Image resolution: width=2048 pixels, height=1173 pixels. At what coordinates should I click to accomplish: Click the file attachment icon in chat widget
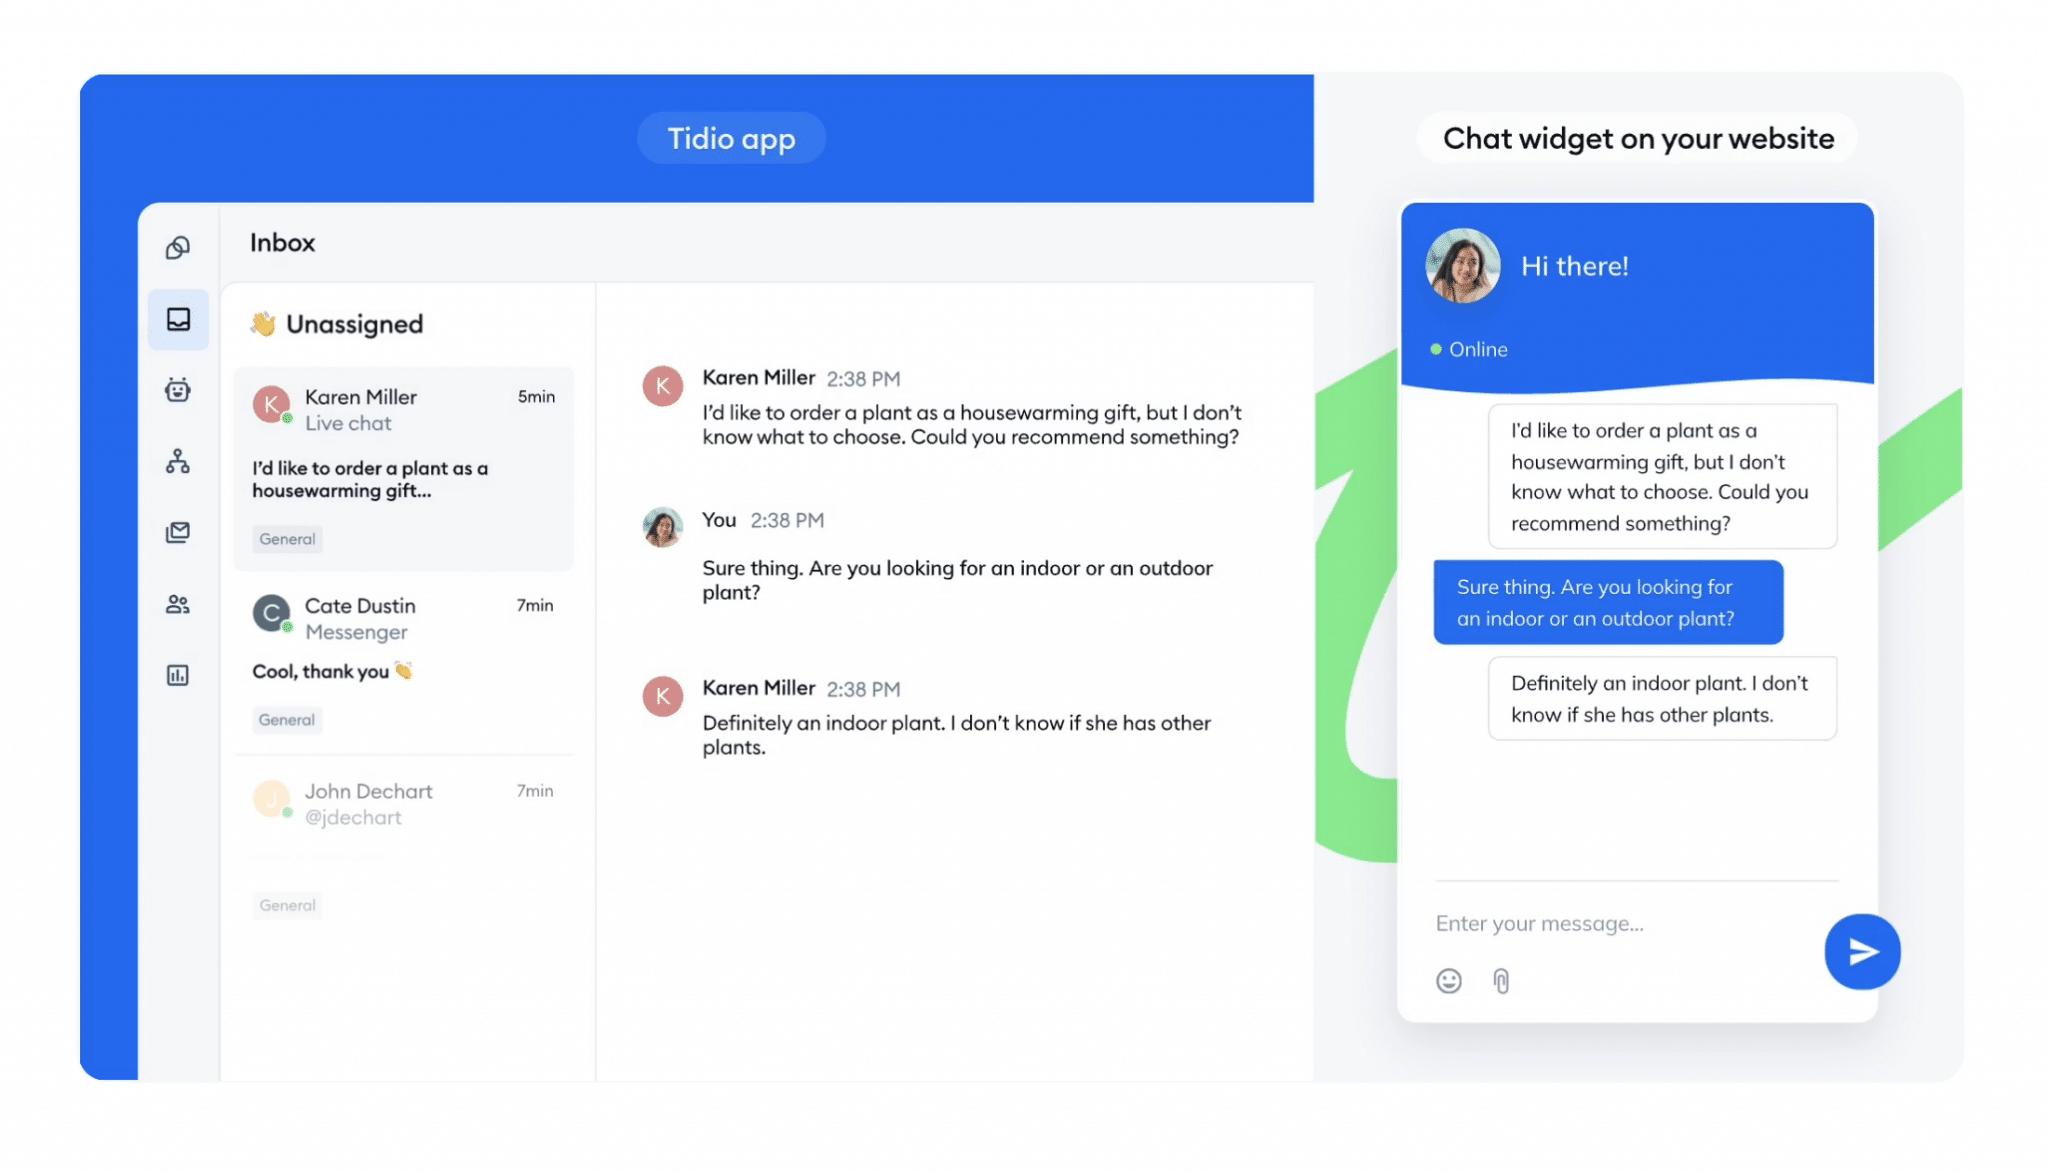click(x=1499, y=980)
